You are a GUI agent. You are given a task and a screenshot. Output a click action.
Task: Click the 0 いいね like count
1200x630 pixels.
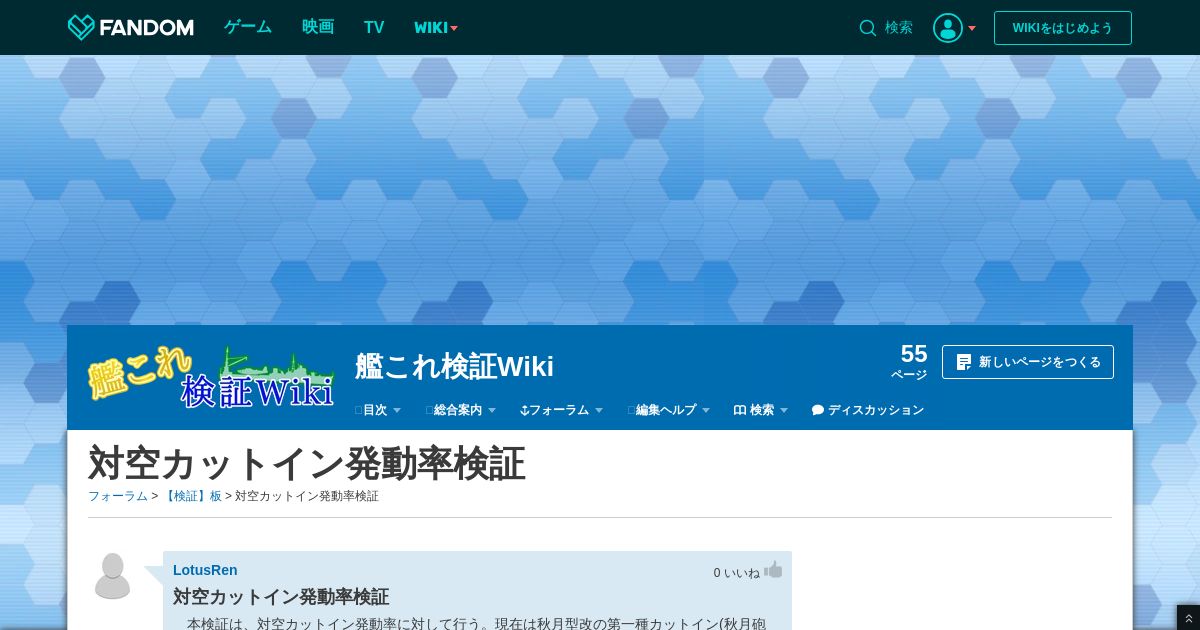click(736, 573)
